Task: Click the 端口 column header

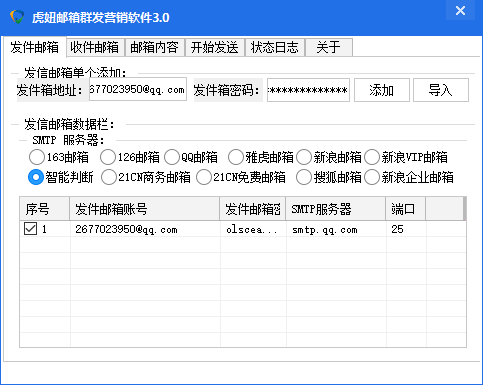Action: (406, 209)
